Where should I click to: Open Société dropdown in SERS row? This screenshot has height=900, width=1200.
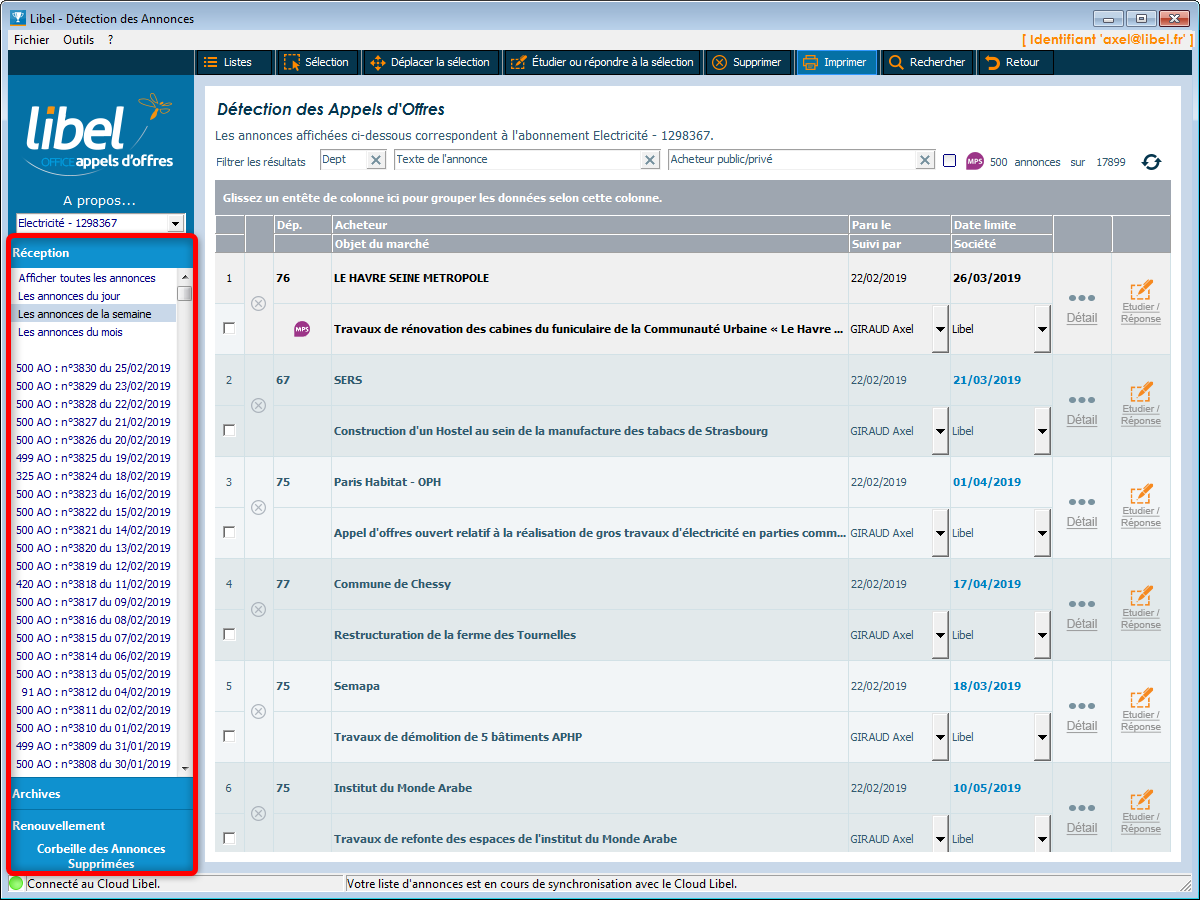pos(1042,431)
